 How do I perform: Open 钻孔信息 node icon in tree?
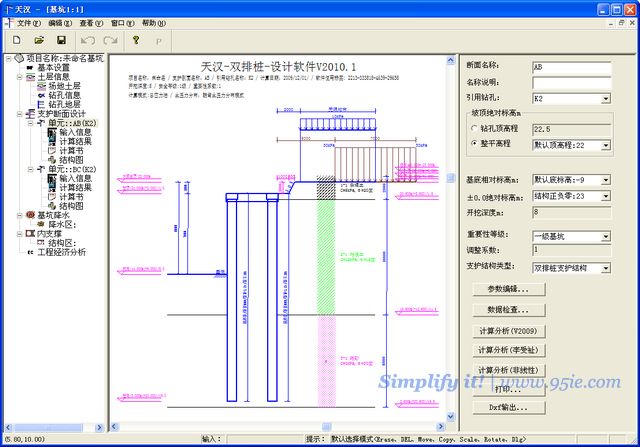pos(40,96)
